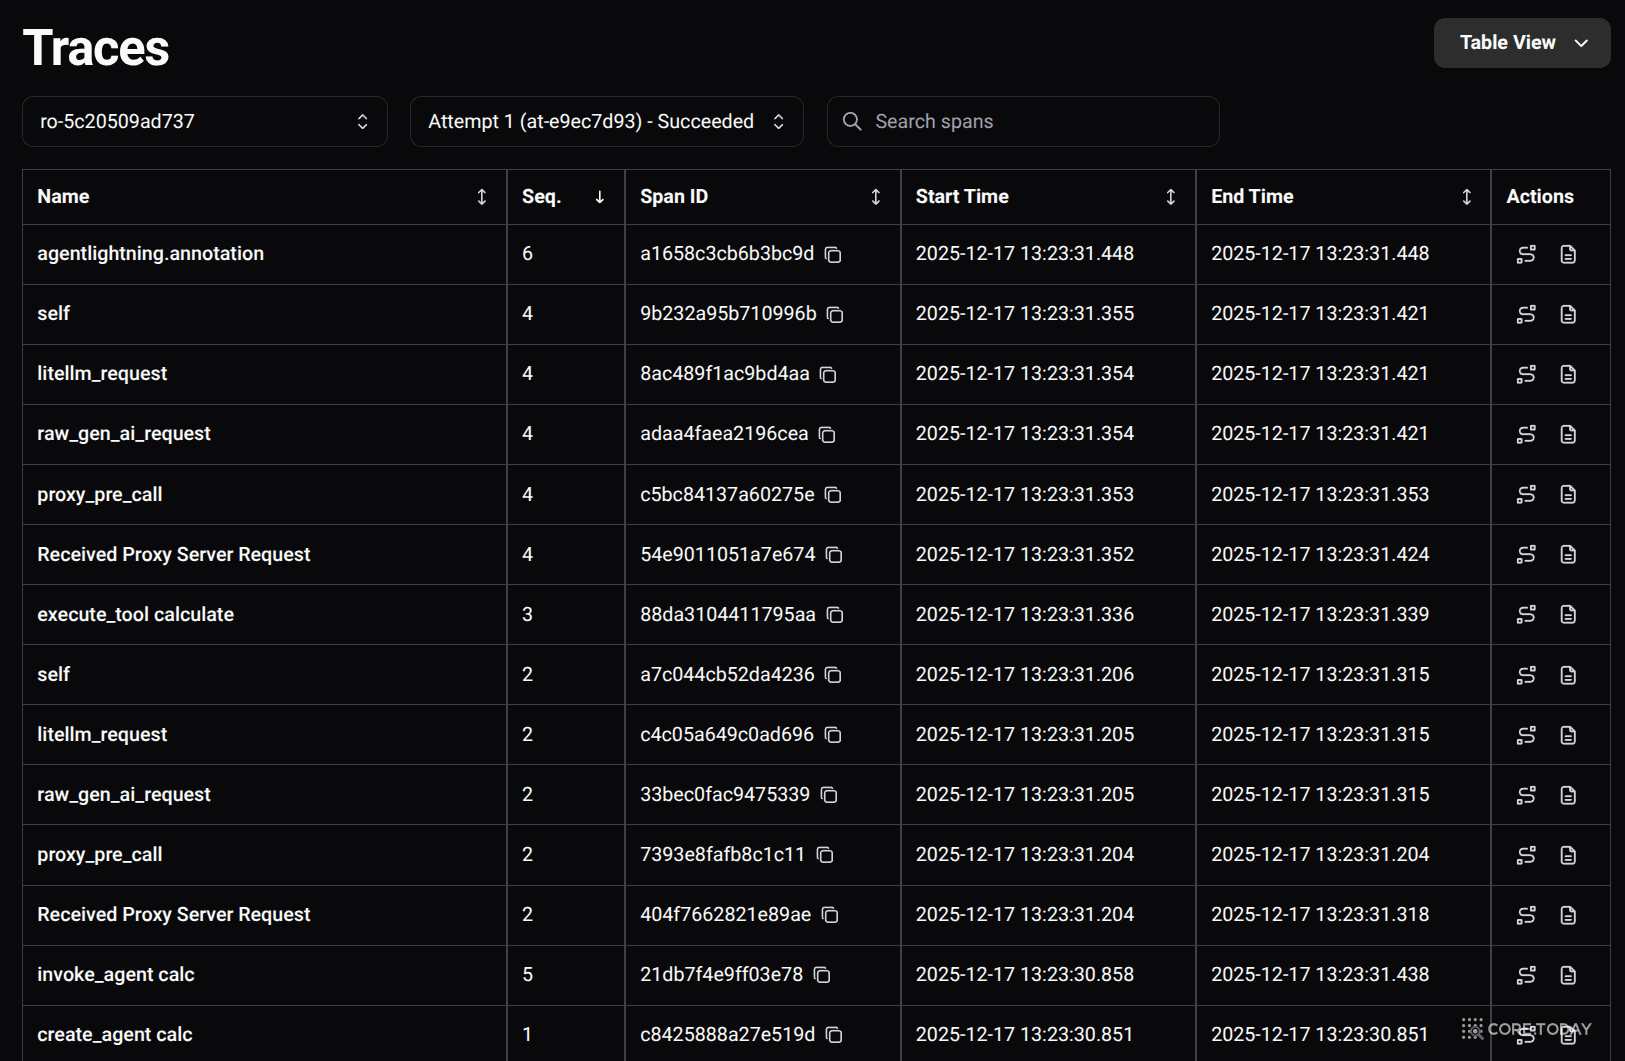The image size is (1625, 1061).
Task: Open the Table View dropdown
Action: (1521, 43)
